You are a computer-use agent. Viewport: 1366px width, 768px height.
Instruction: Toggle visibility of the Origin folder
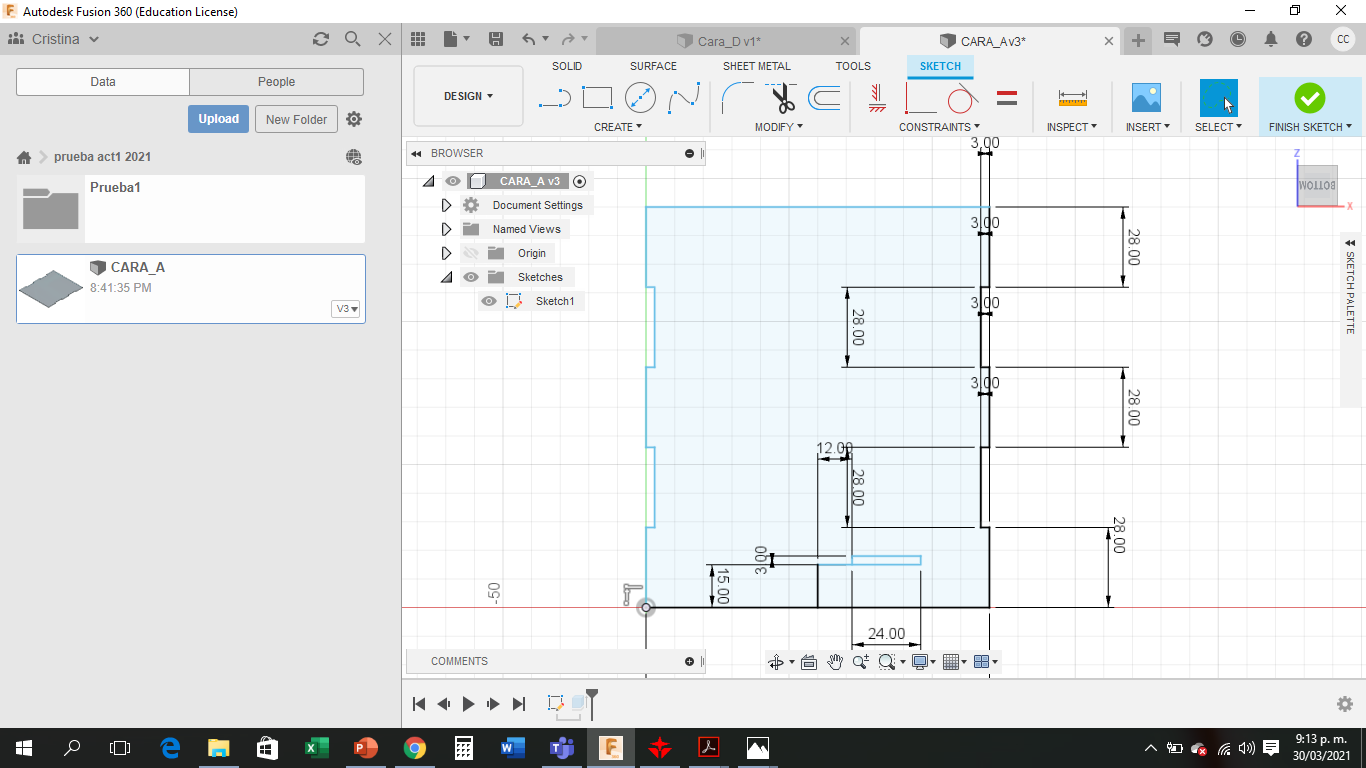471,253
